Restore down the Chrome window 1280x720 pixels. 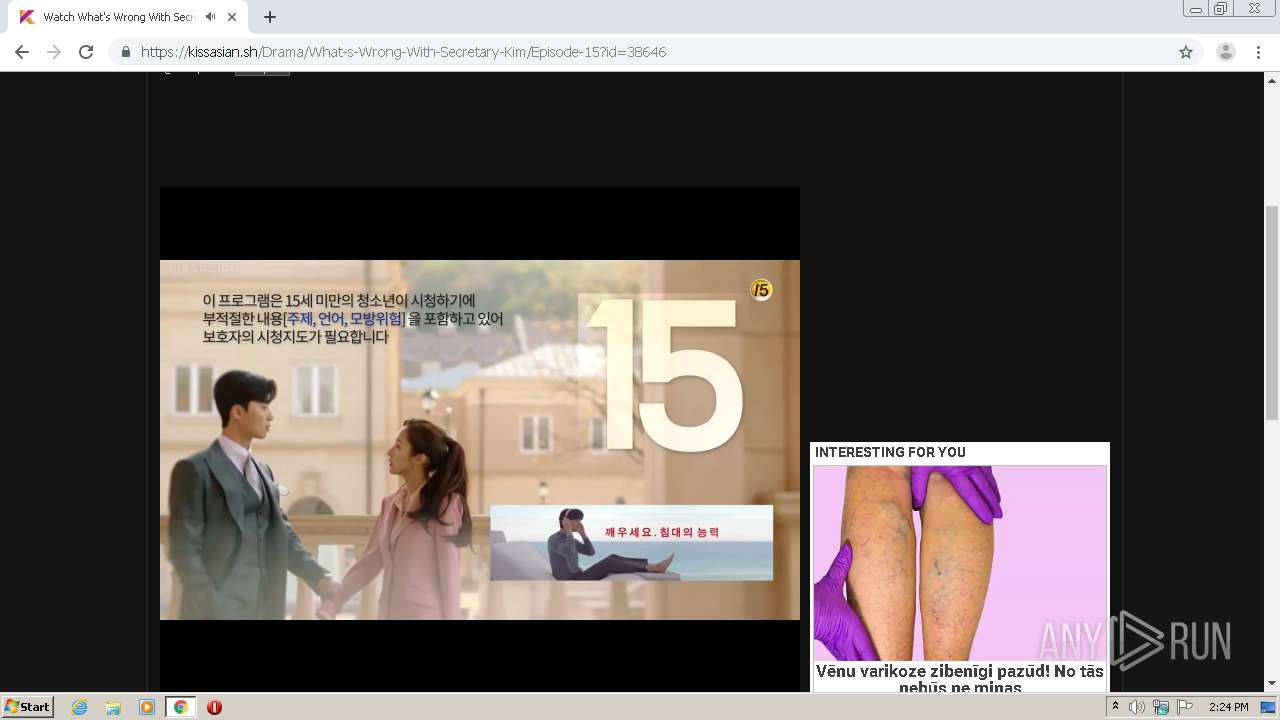[1221, 9]
